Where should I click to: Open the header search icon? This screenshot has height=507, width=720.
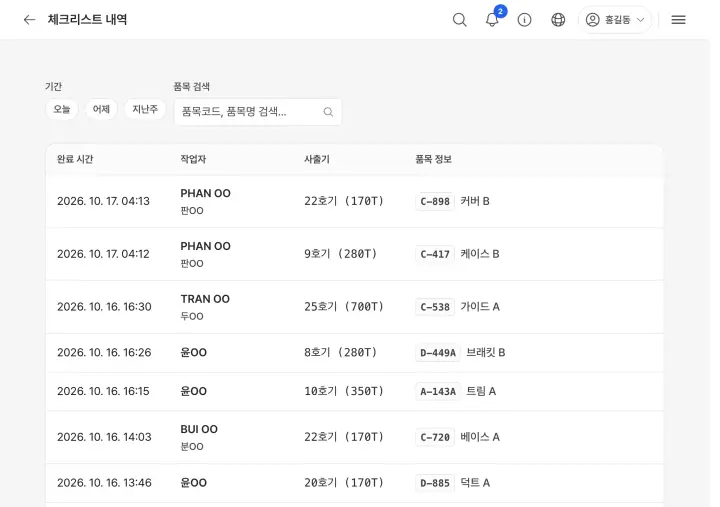tap(460, 20)
